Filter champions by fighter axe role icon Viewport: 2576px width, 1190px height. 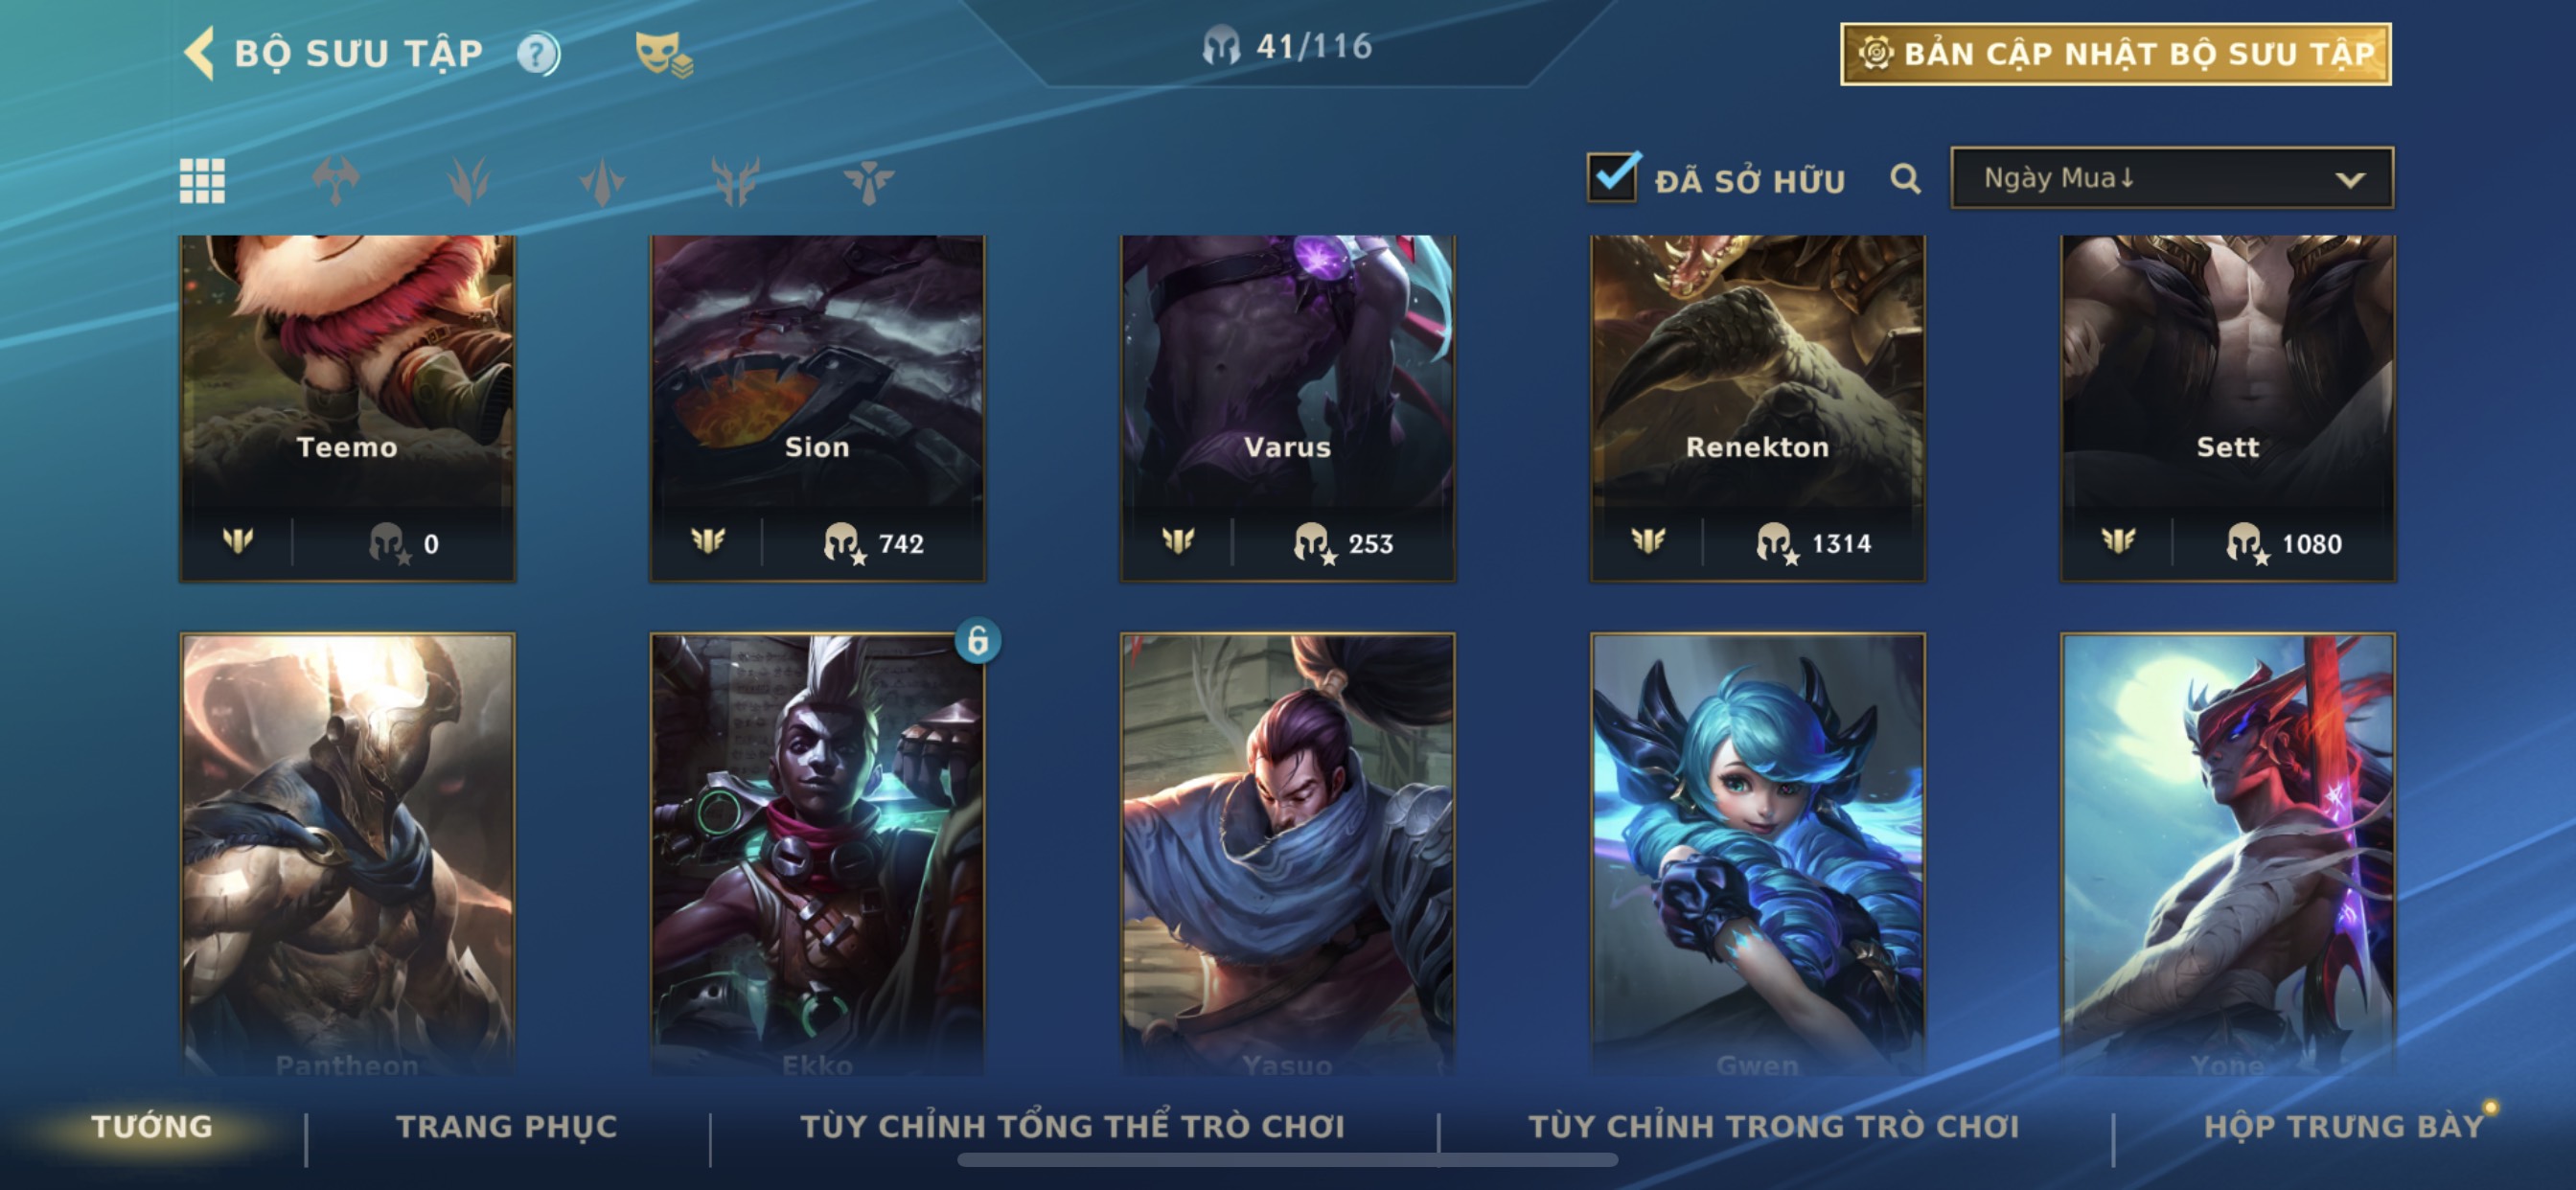click(335, 181)
